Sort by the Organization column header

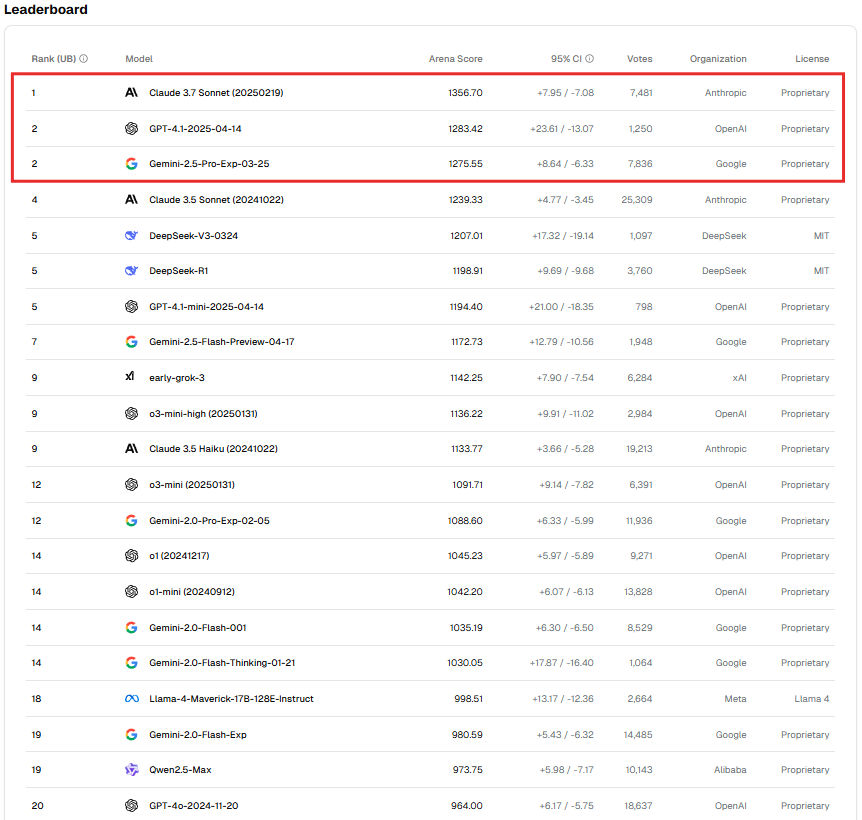tap(718, 59)
